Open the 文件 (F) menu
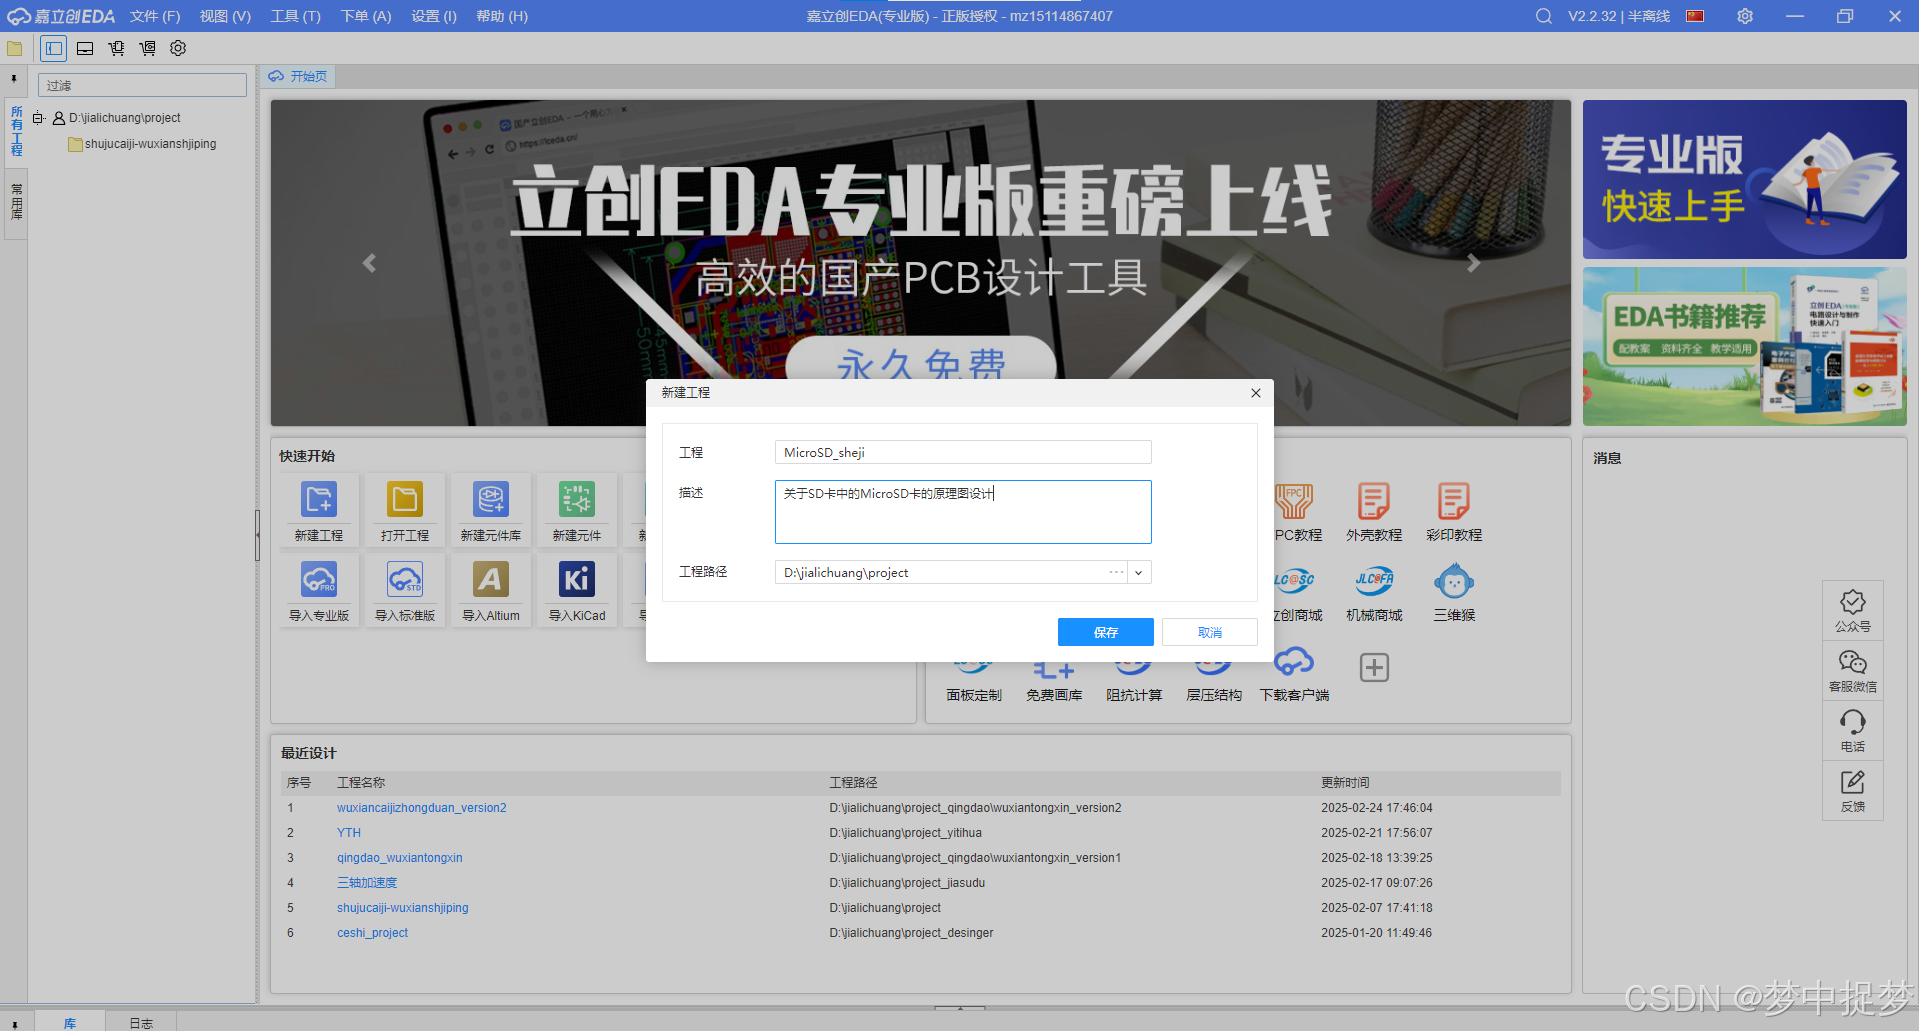This screenshot has height=1031, width=1919. [x=155, y=16]
